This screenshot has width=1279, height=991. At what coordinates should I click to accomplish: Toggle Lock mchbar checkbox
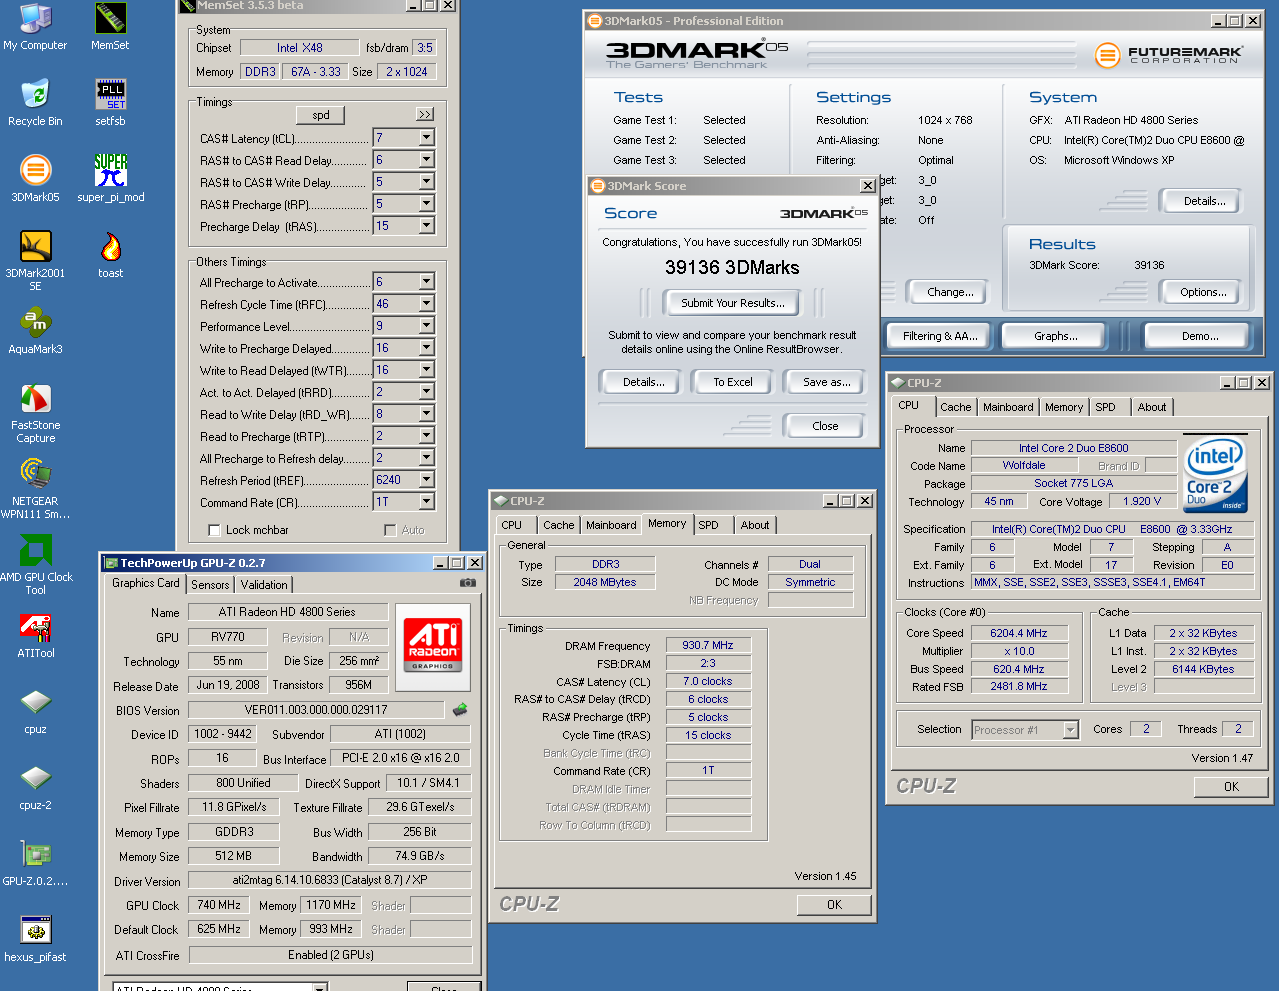point(214,530)
